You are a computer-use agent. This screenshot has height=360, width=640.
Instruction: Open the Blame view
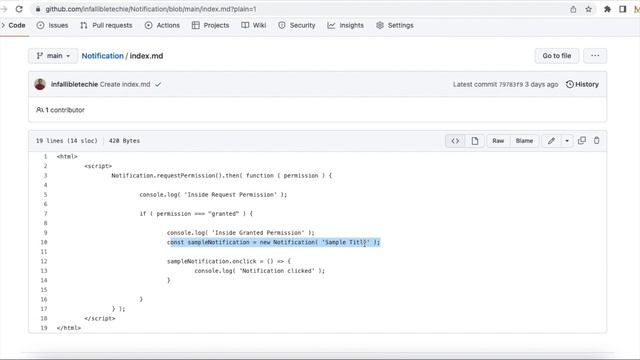(524, 141)
